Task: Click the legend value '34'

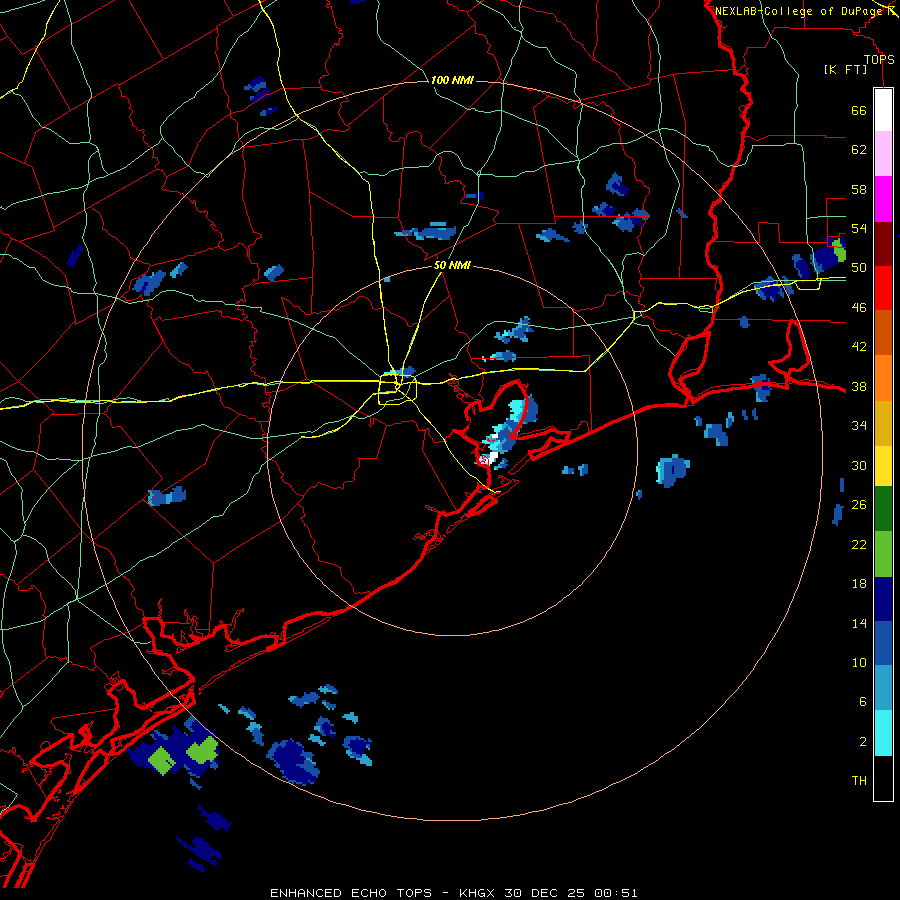Action: point(859,425)
